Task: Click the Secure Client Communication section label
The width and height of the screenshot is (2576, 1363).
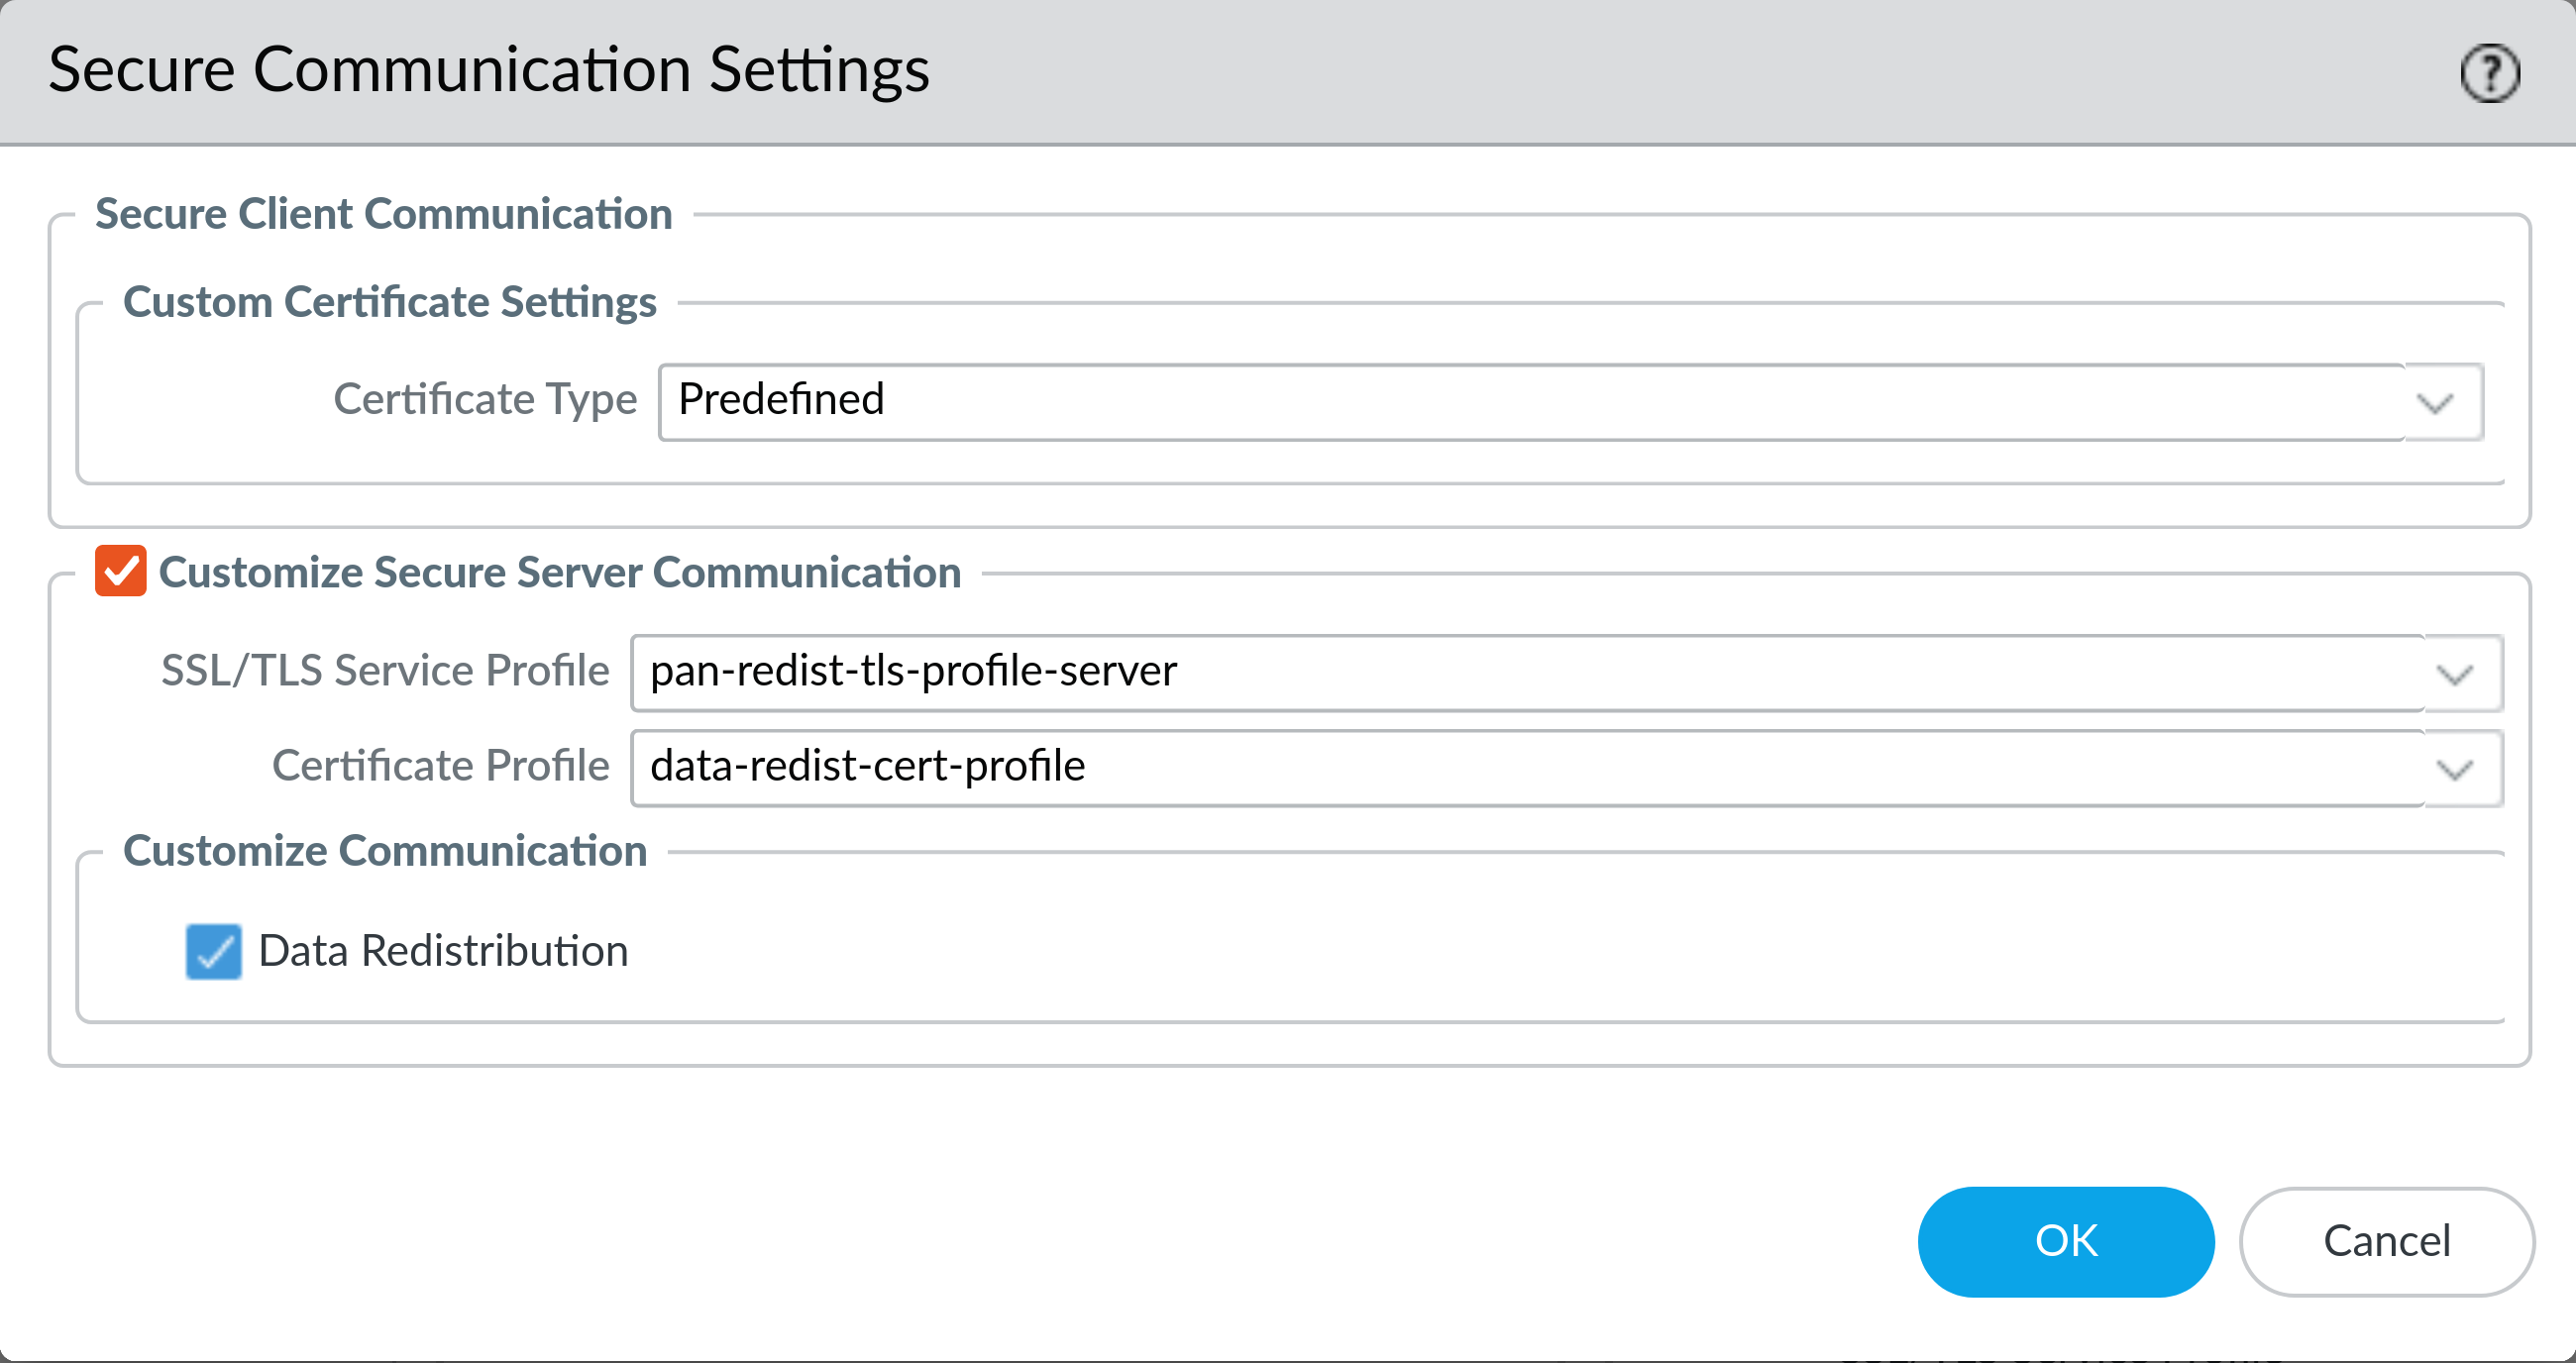Action: click(x=383, y=213)
